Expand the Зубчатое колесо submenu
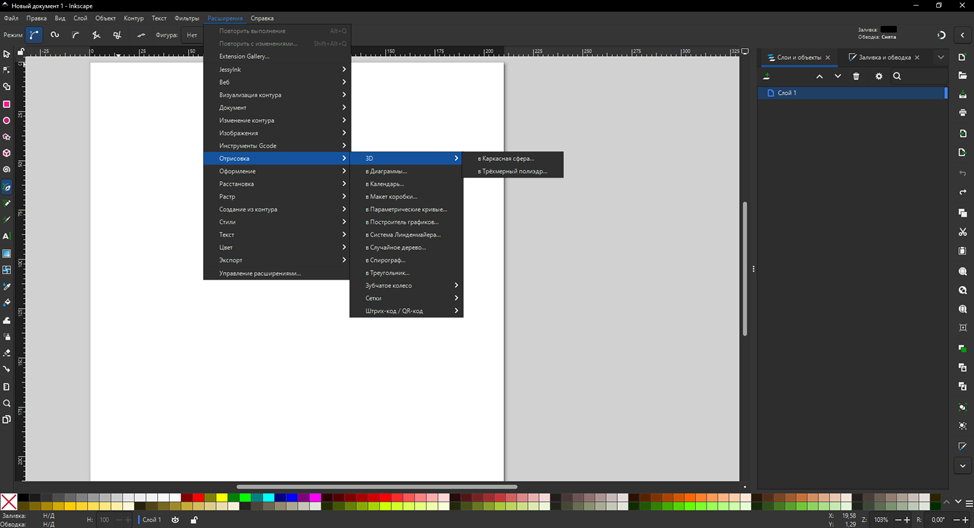 [x=406, y=286]
